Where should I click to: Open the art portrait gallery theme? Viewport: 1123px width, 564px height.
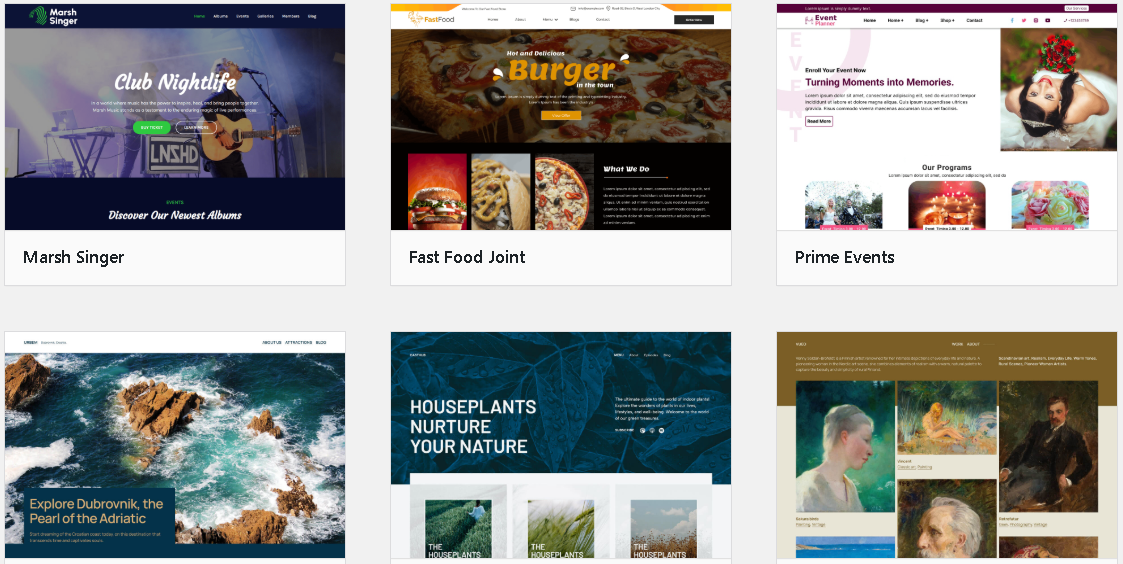click(x=947, y=445)
